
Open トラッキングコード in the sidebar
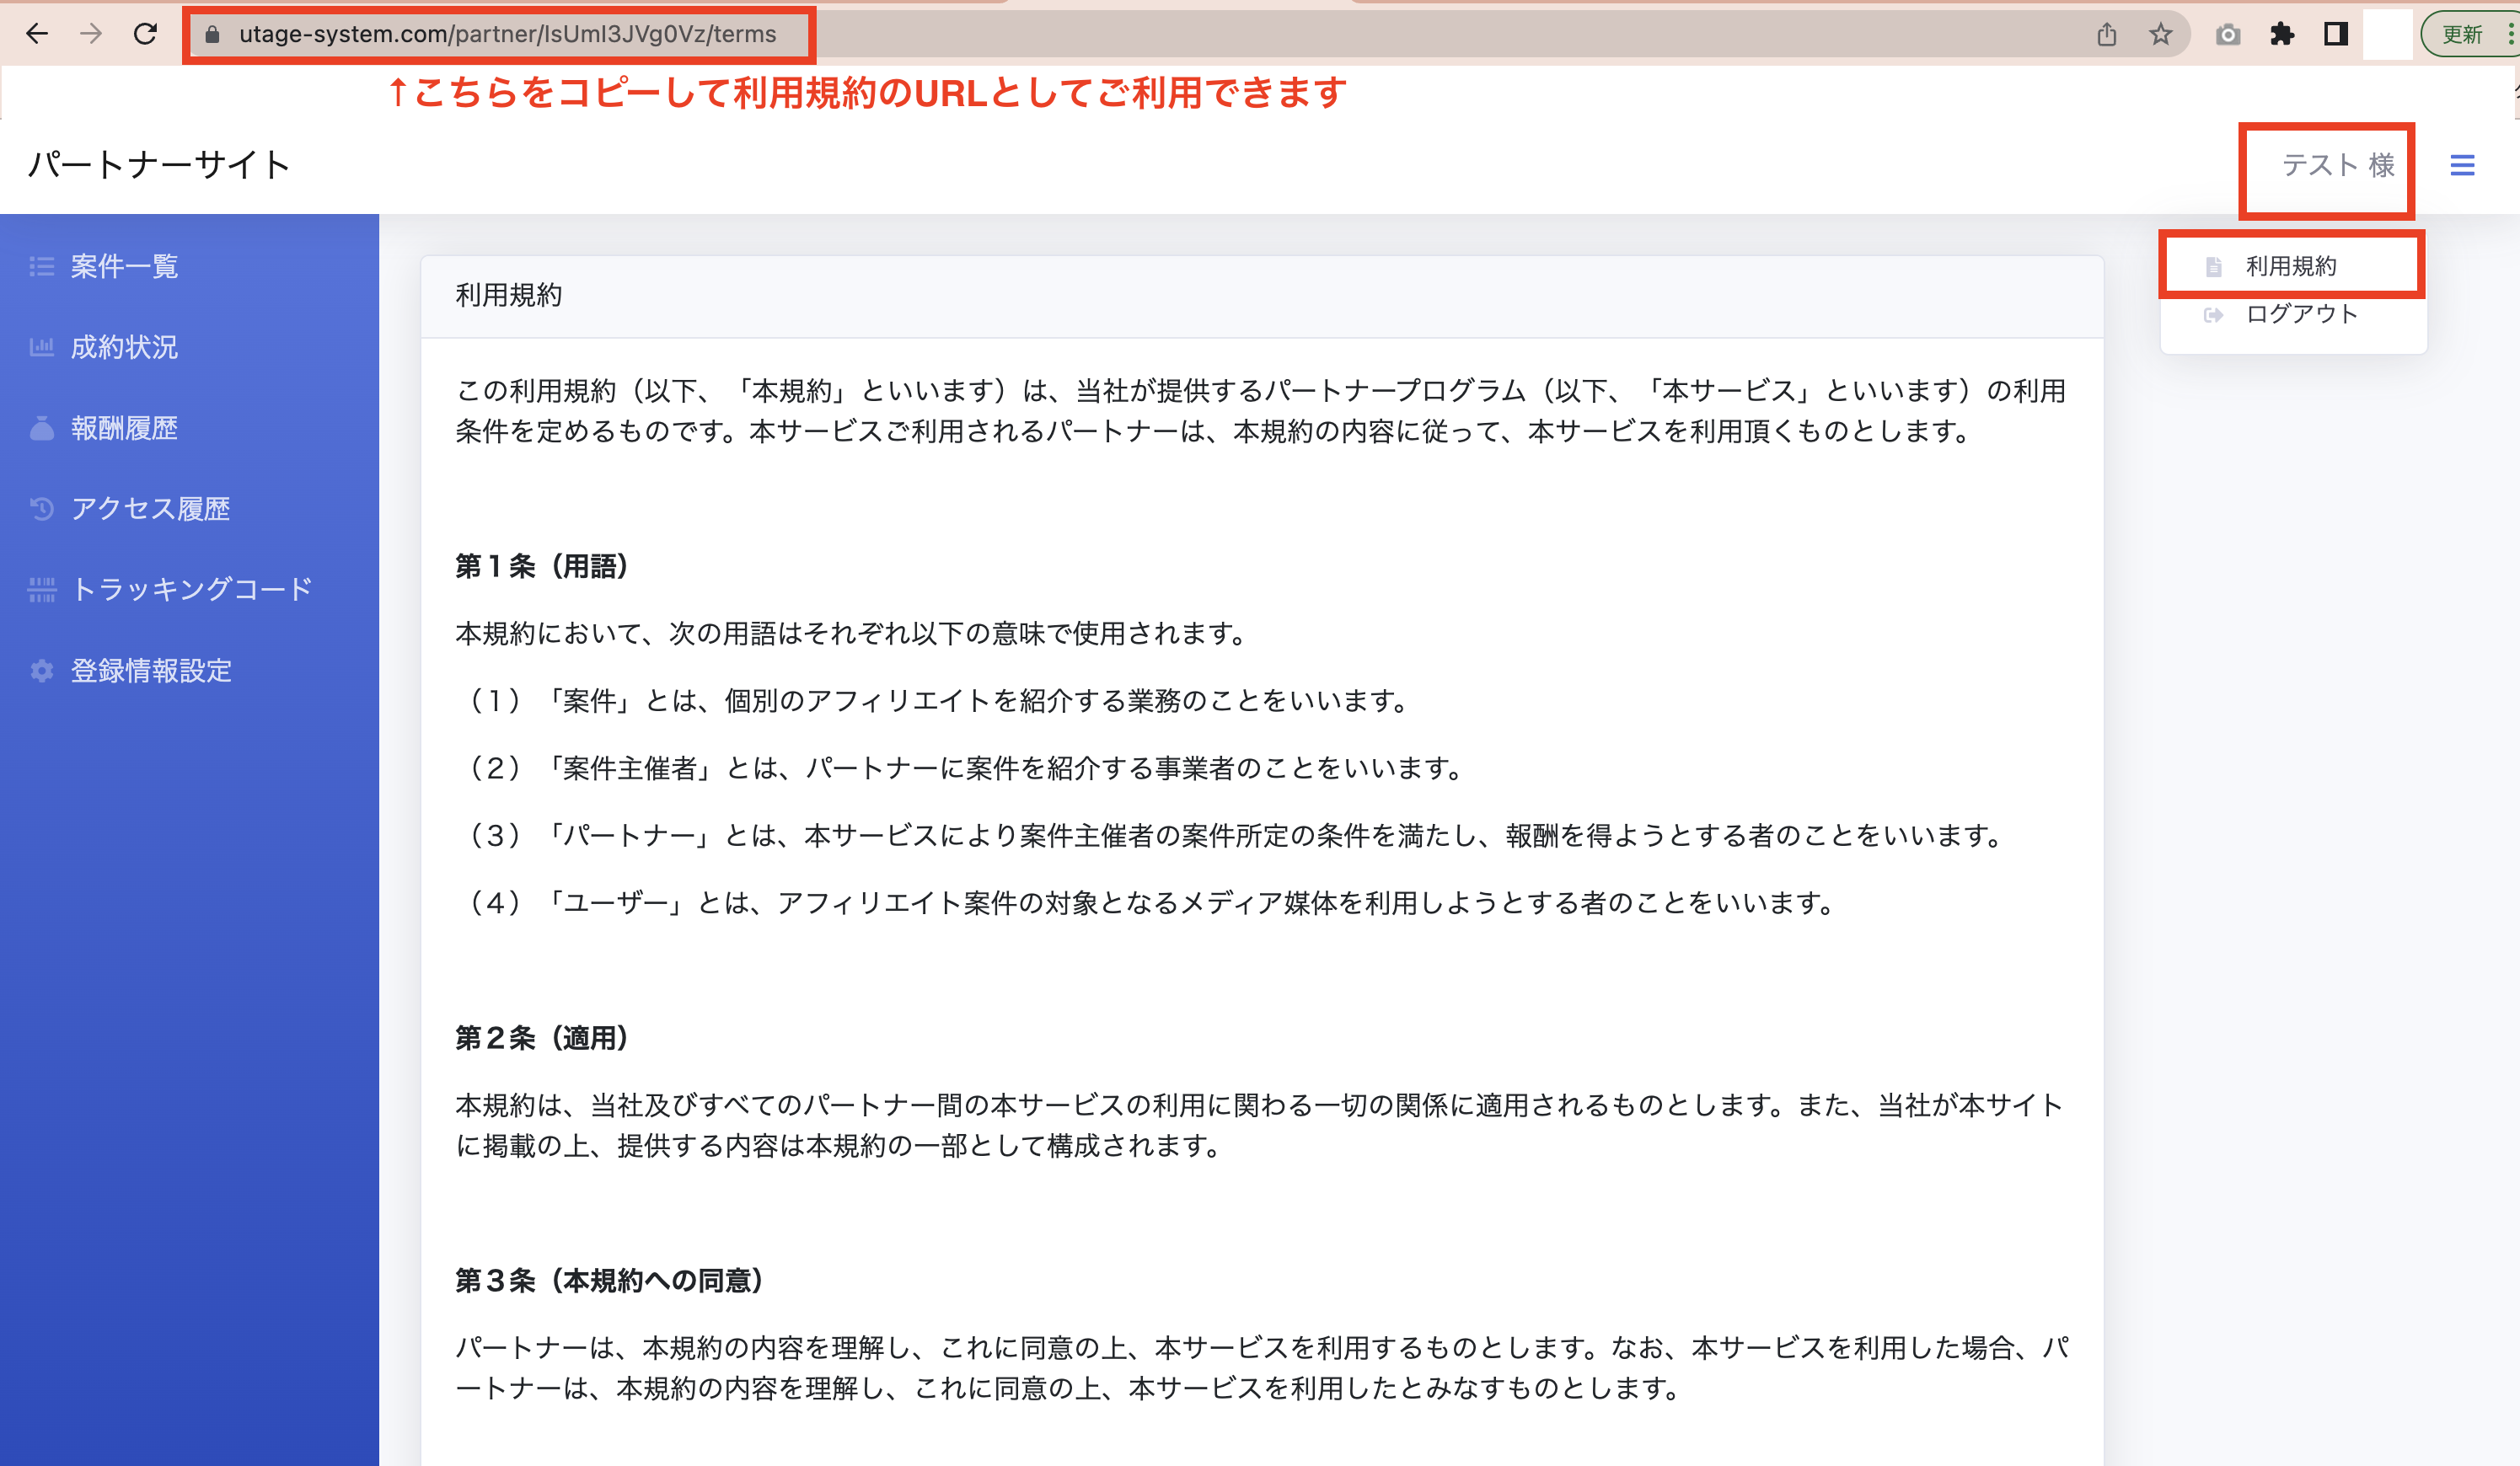pyautogui.click(x=192, y=589)
